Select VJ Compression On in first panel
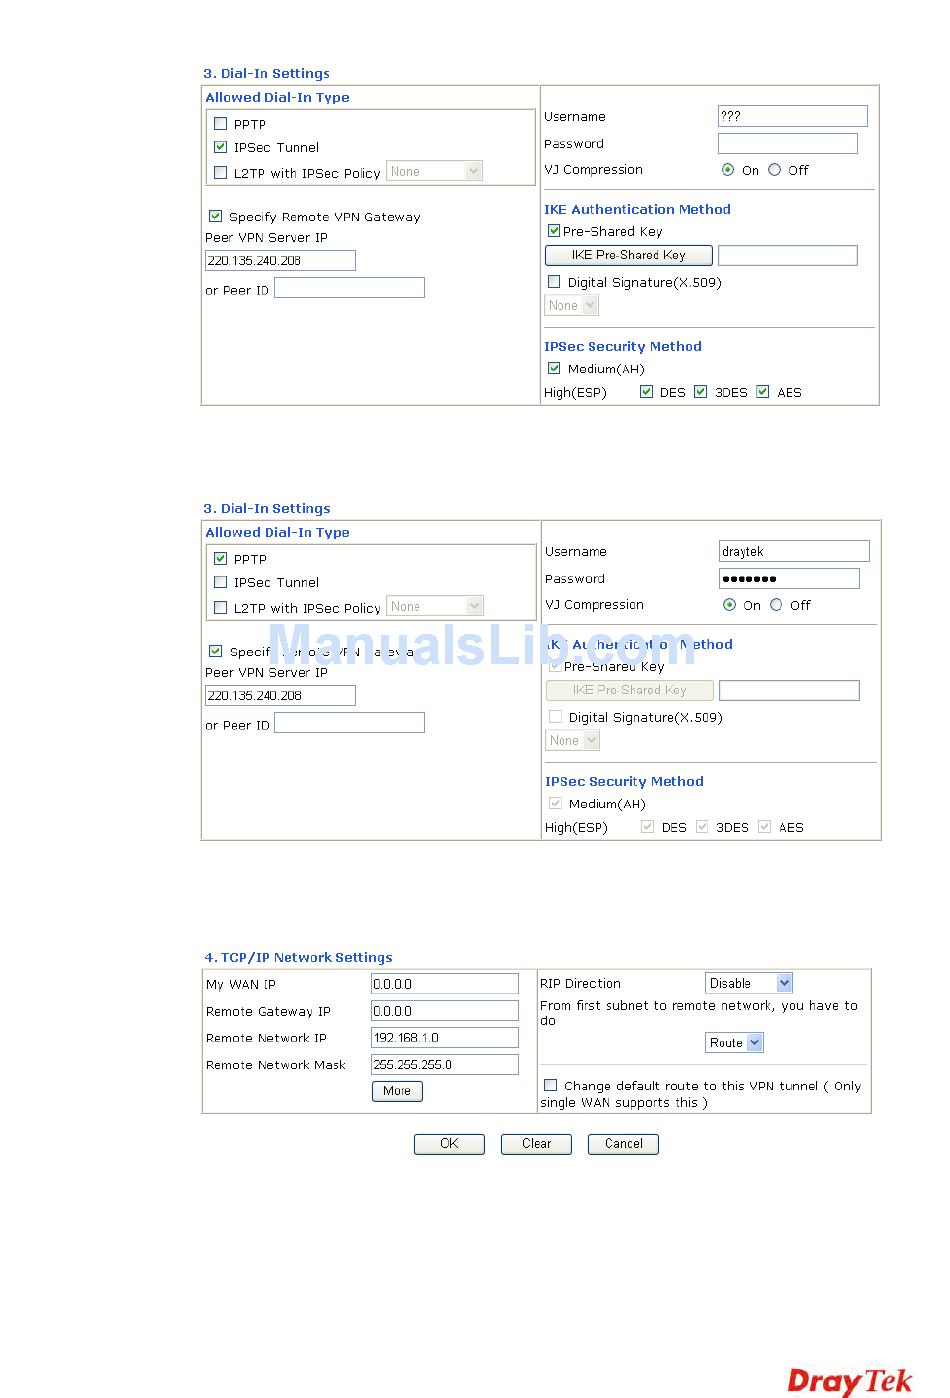 coord(728,170)
